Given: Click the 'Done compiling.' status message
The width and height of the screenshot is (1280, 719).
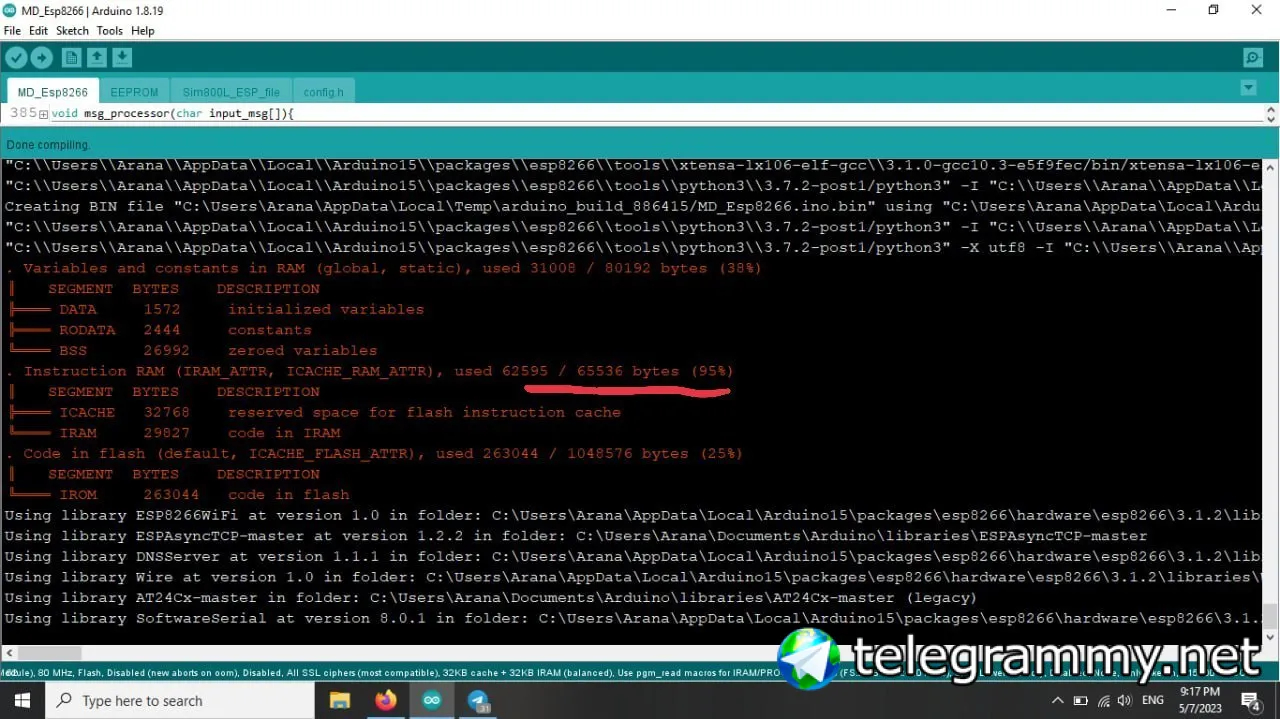Looking at the screenshot, I should [48, 145].
